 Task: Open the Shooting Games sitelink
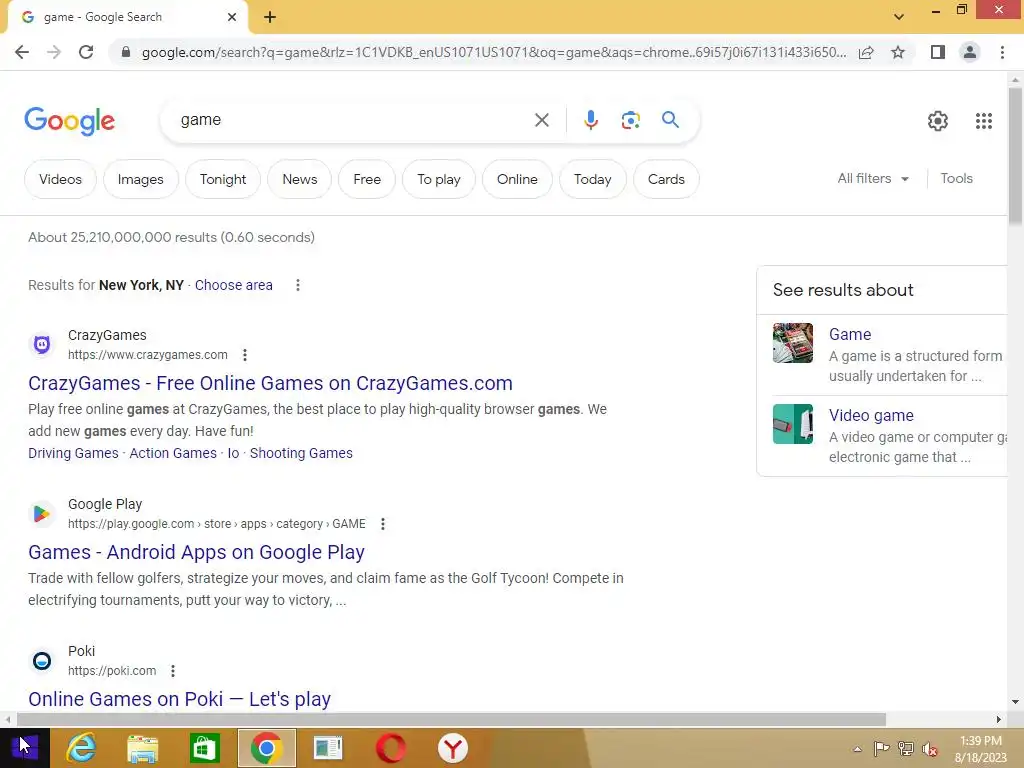(x=301, y=453)
